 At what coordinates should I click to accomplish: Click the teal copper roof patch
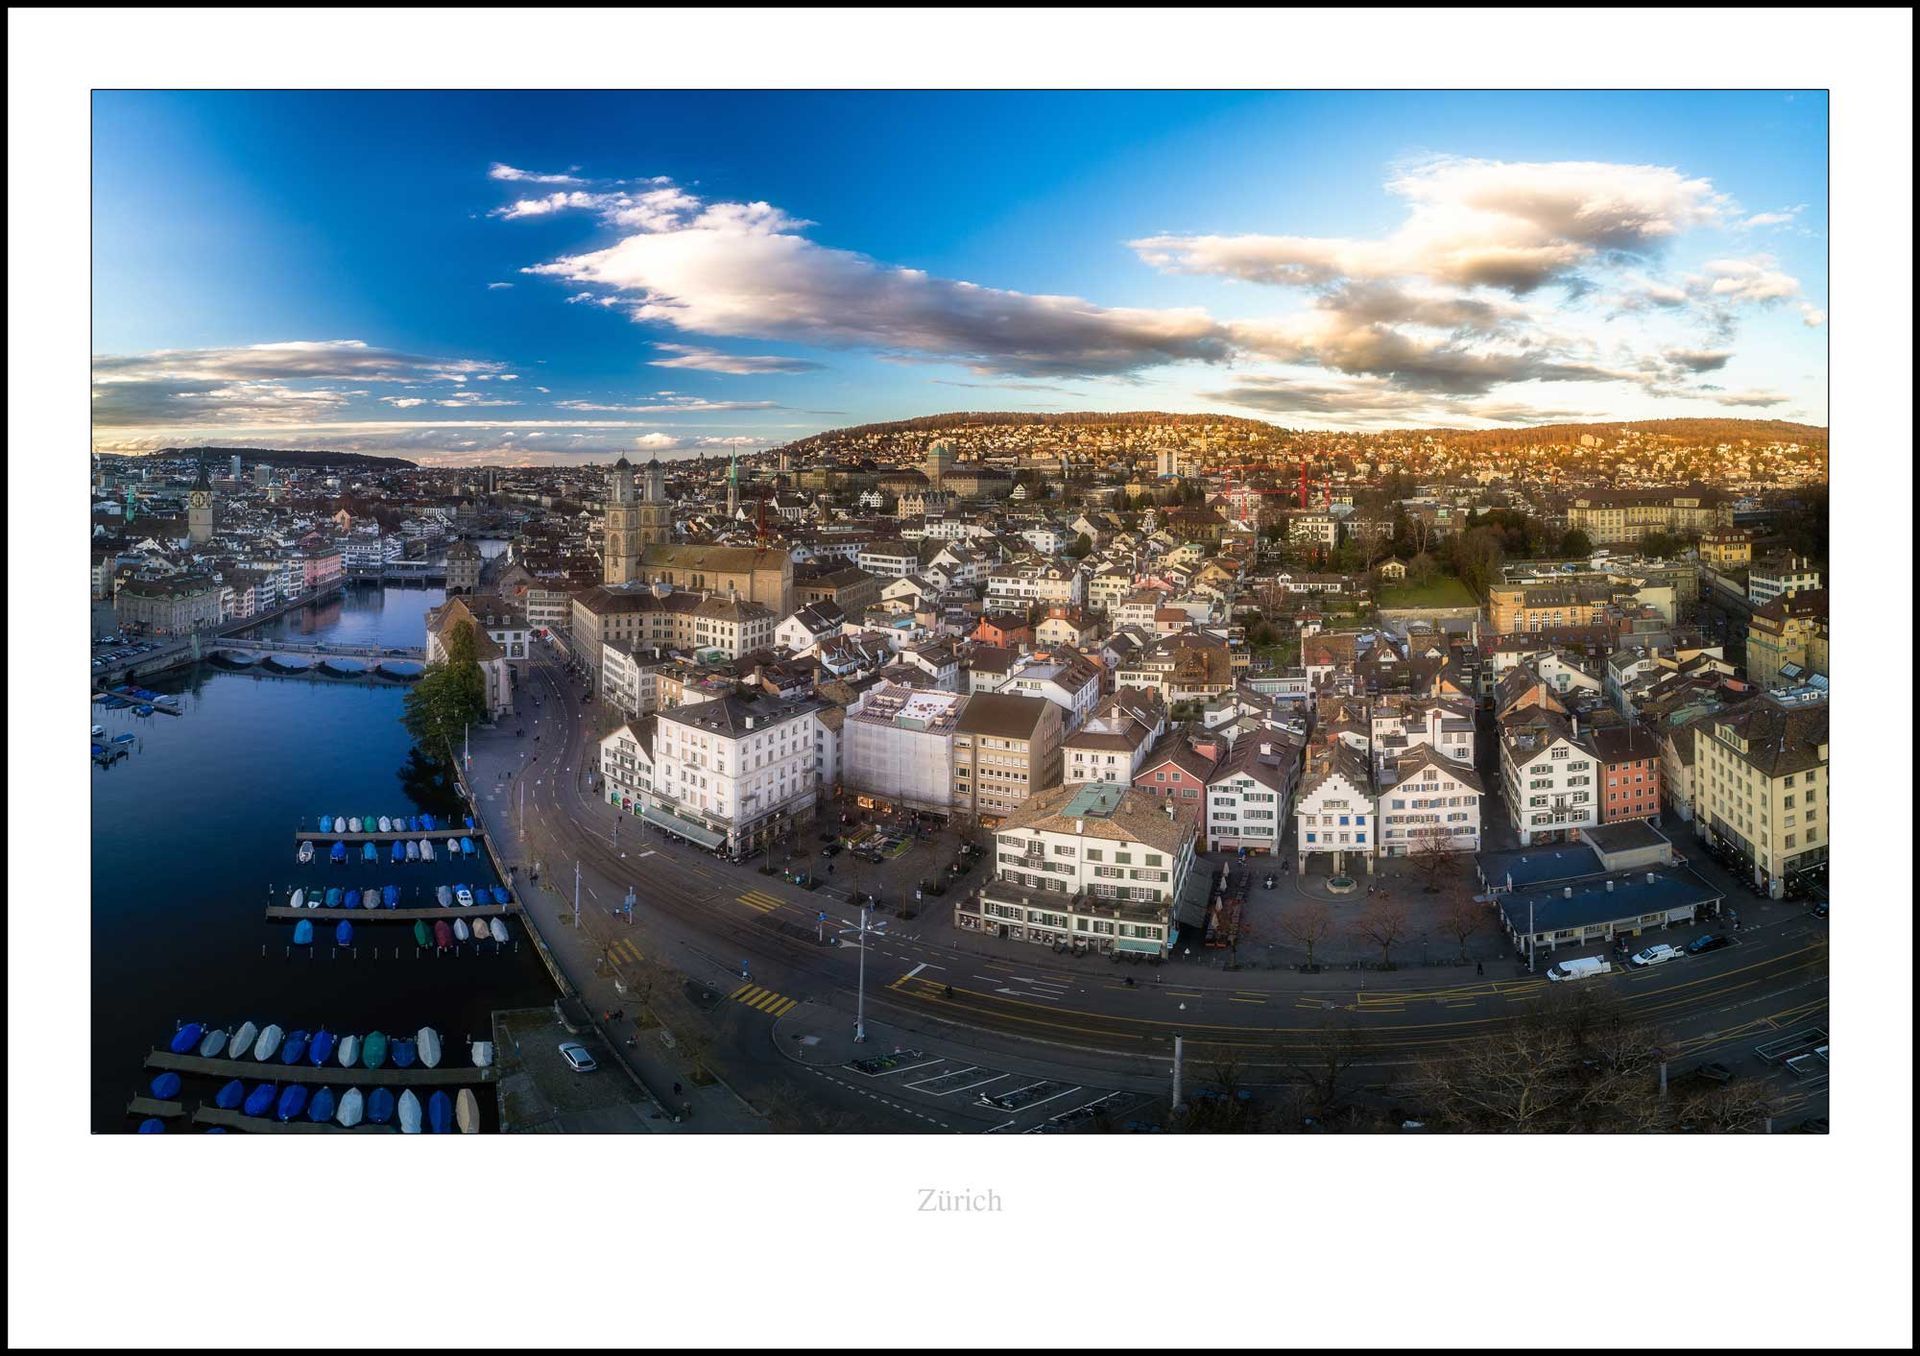[x=1096, y=800]
